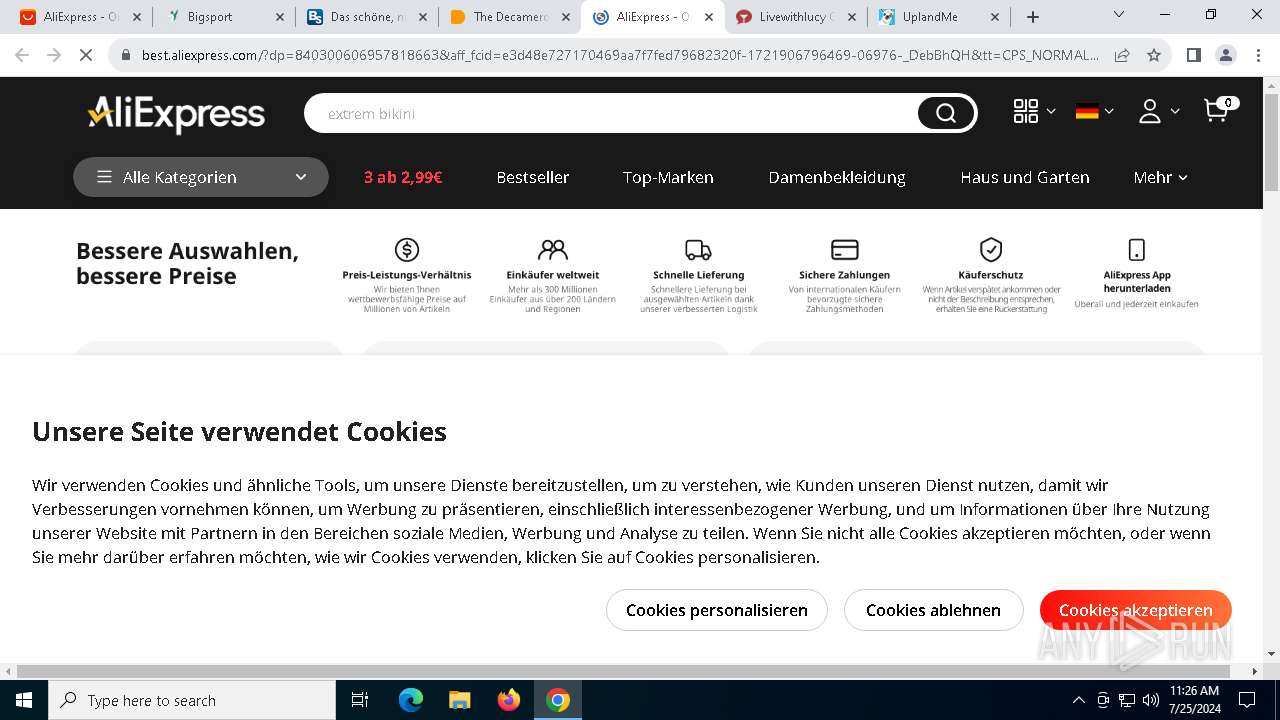Viewport: 1280px width, 720px height.
Task: Click the page vertical scrollbar
Action: pos(1271,370)
